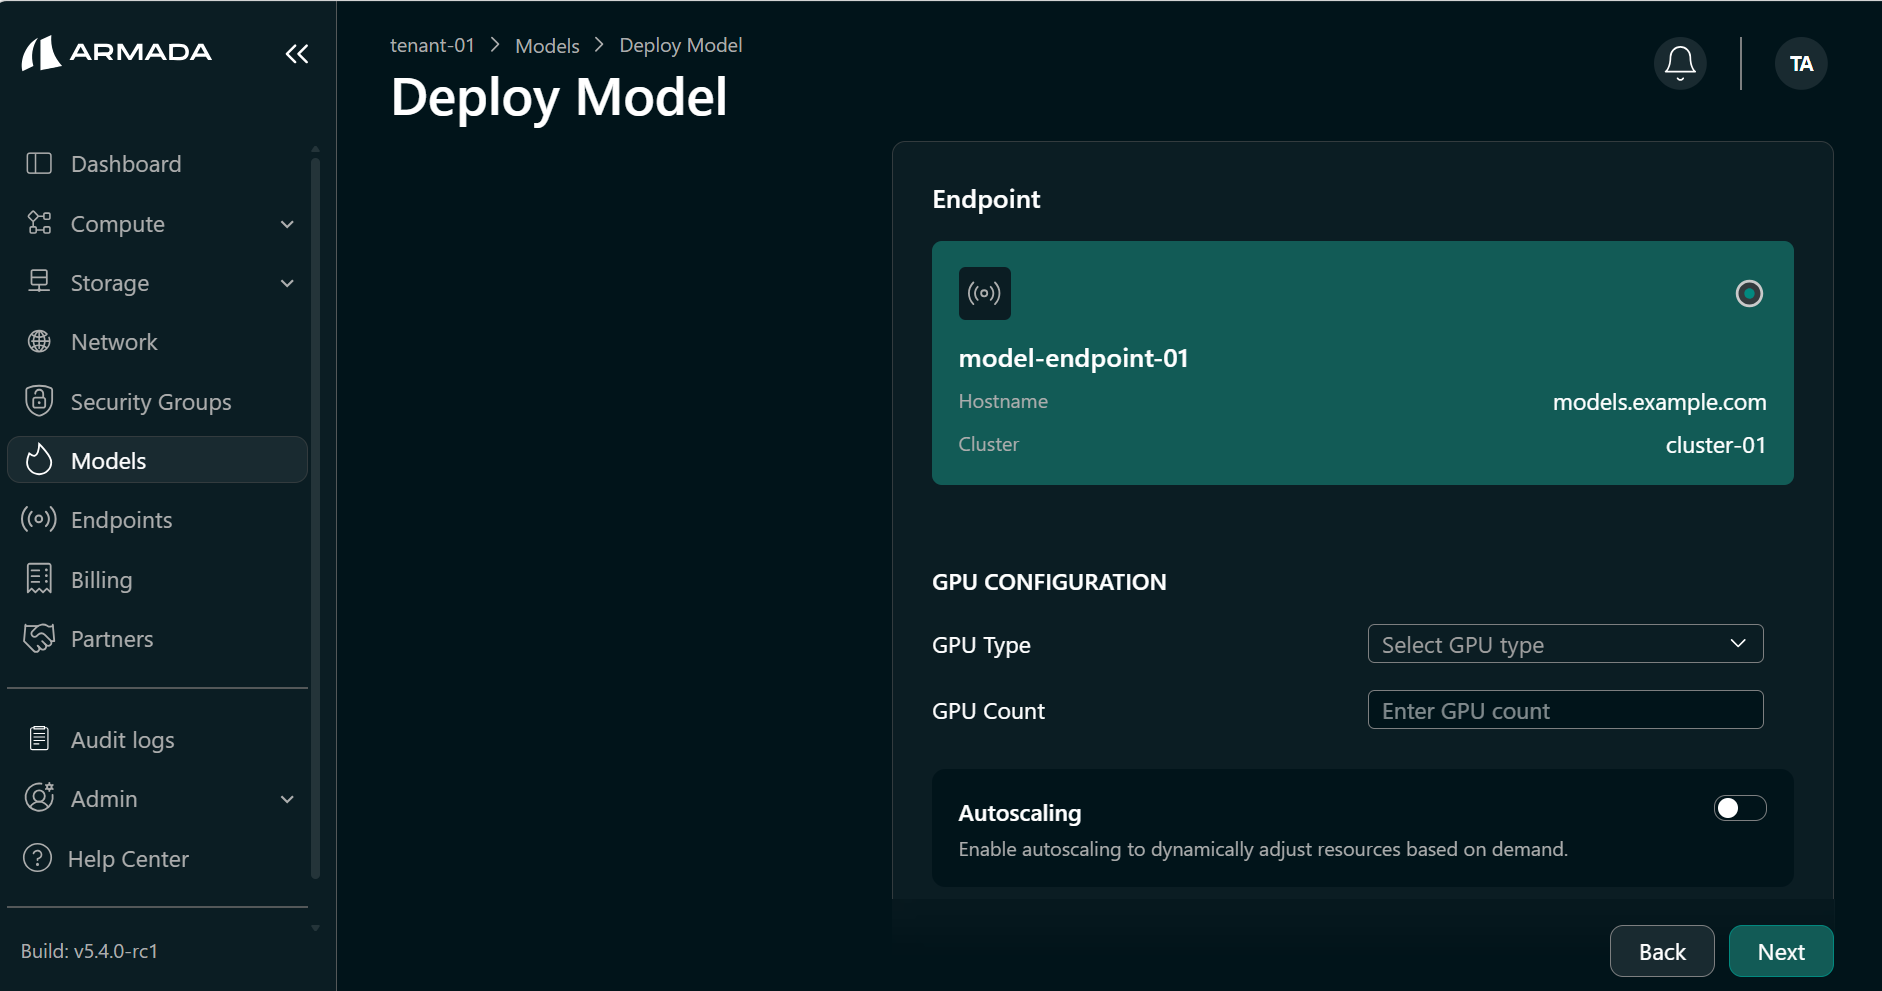Image resolution: width=1882 pixels, height=991 pixels.
Task: Click the Build v5.4.0-rc1 label
Action: coord(89,951)
